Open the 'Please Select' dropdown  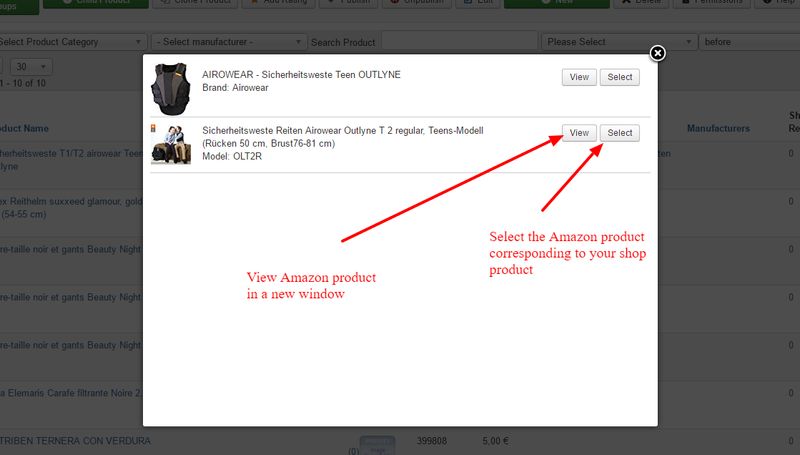tap(619, 42)
